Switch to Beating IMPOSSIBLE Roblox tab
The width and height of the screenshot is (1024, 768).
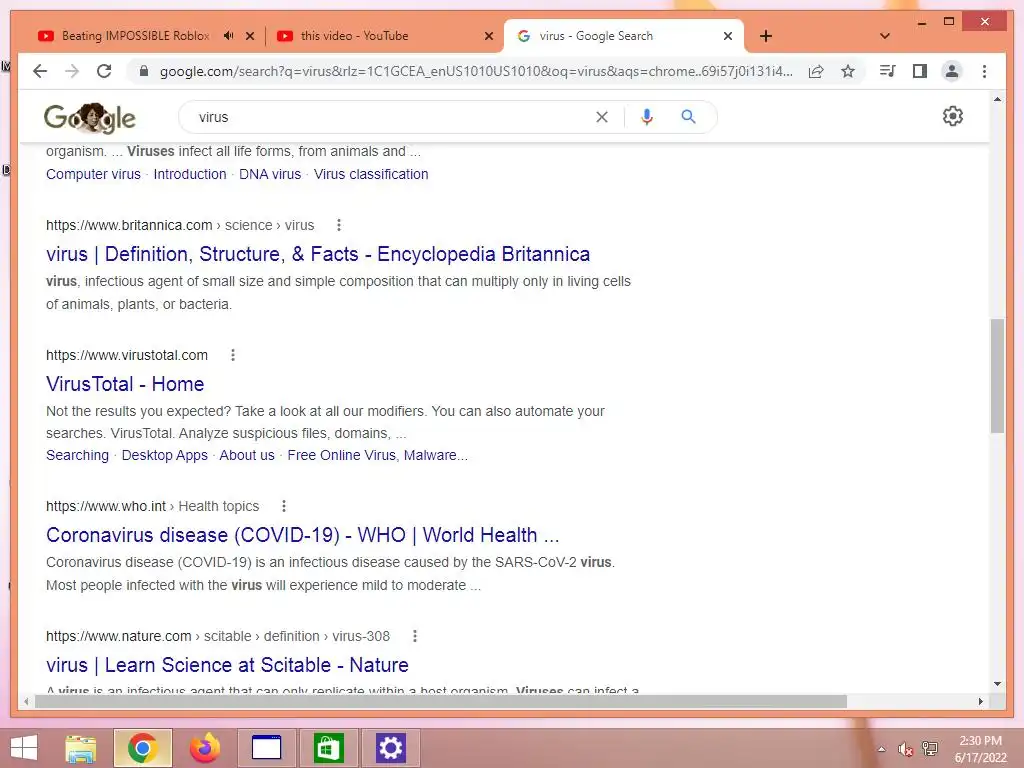136,36
